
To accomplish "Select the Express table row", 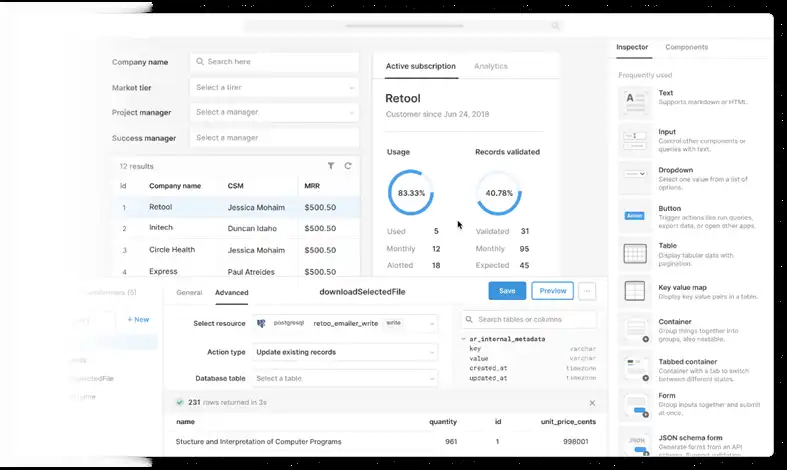I will tap(237, 271).
